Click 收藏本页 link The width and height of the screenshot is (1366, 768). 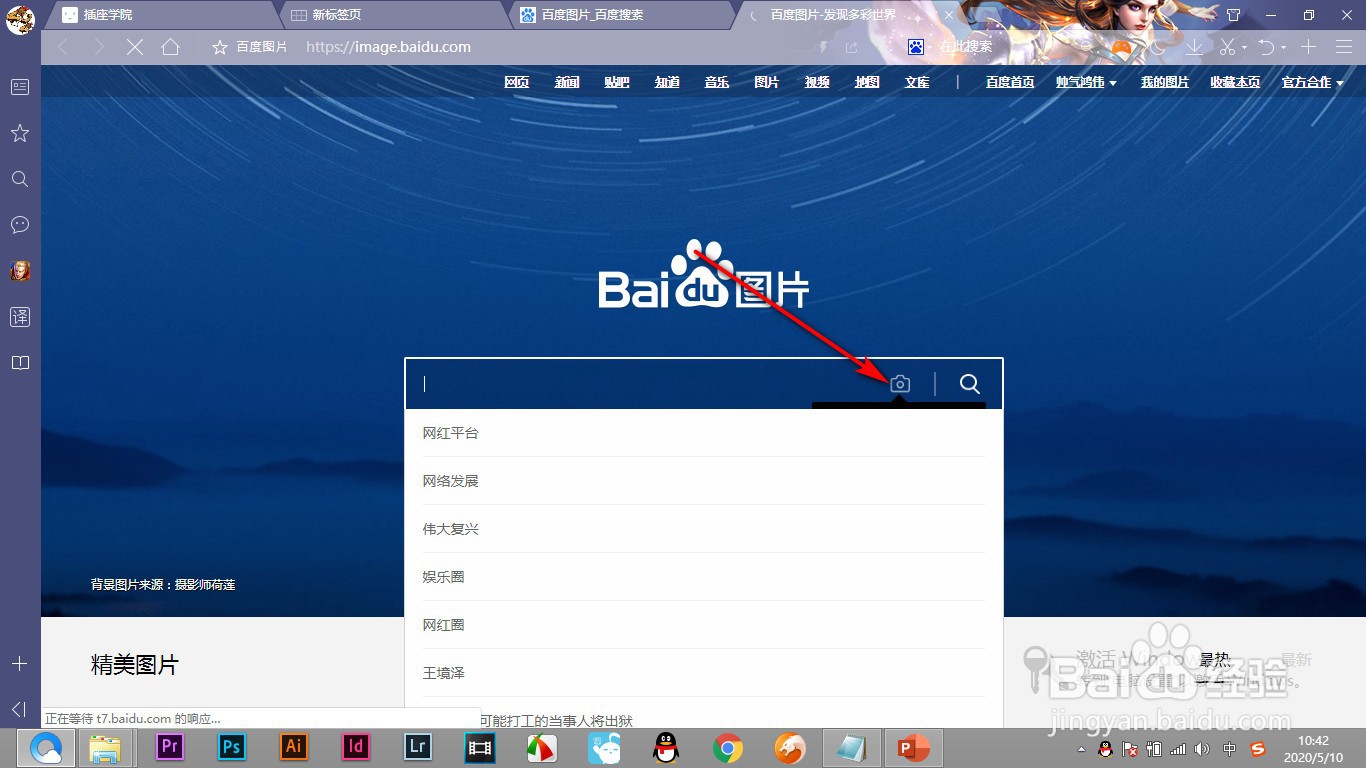1235,82
